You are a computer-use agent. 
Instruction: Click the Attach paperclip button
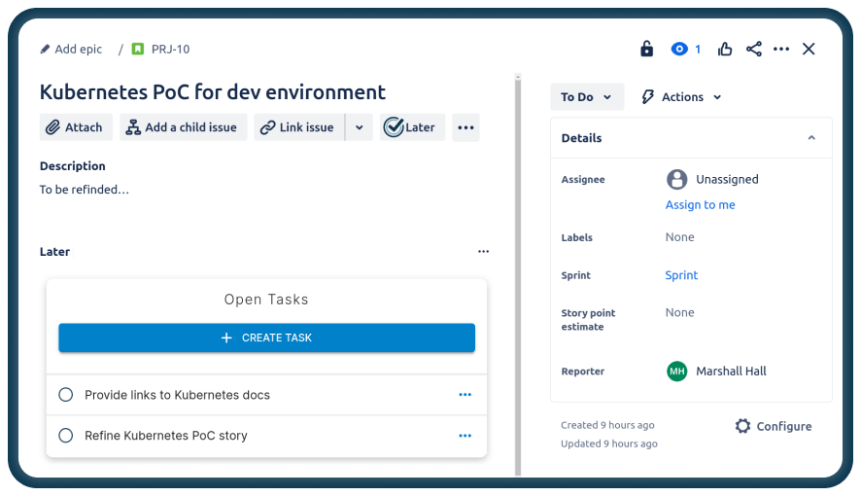click(74, 127)
